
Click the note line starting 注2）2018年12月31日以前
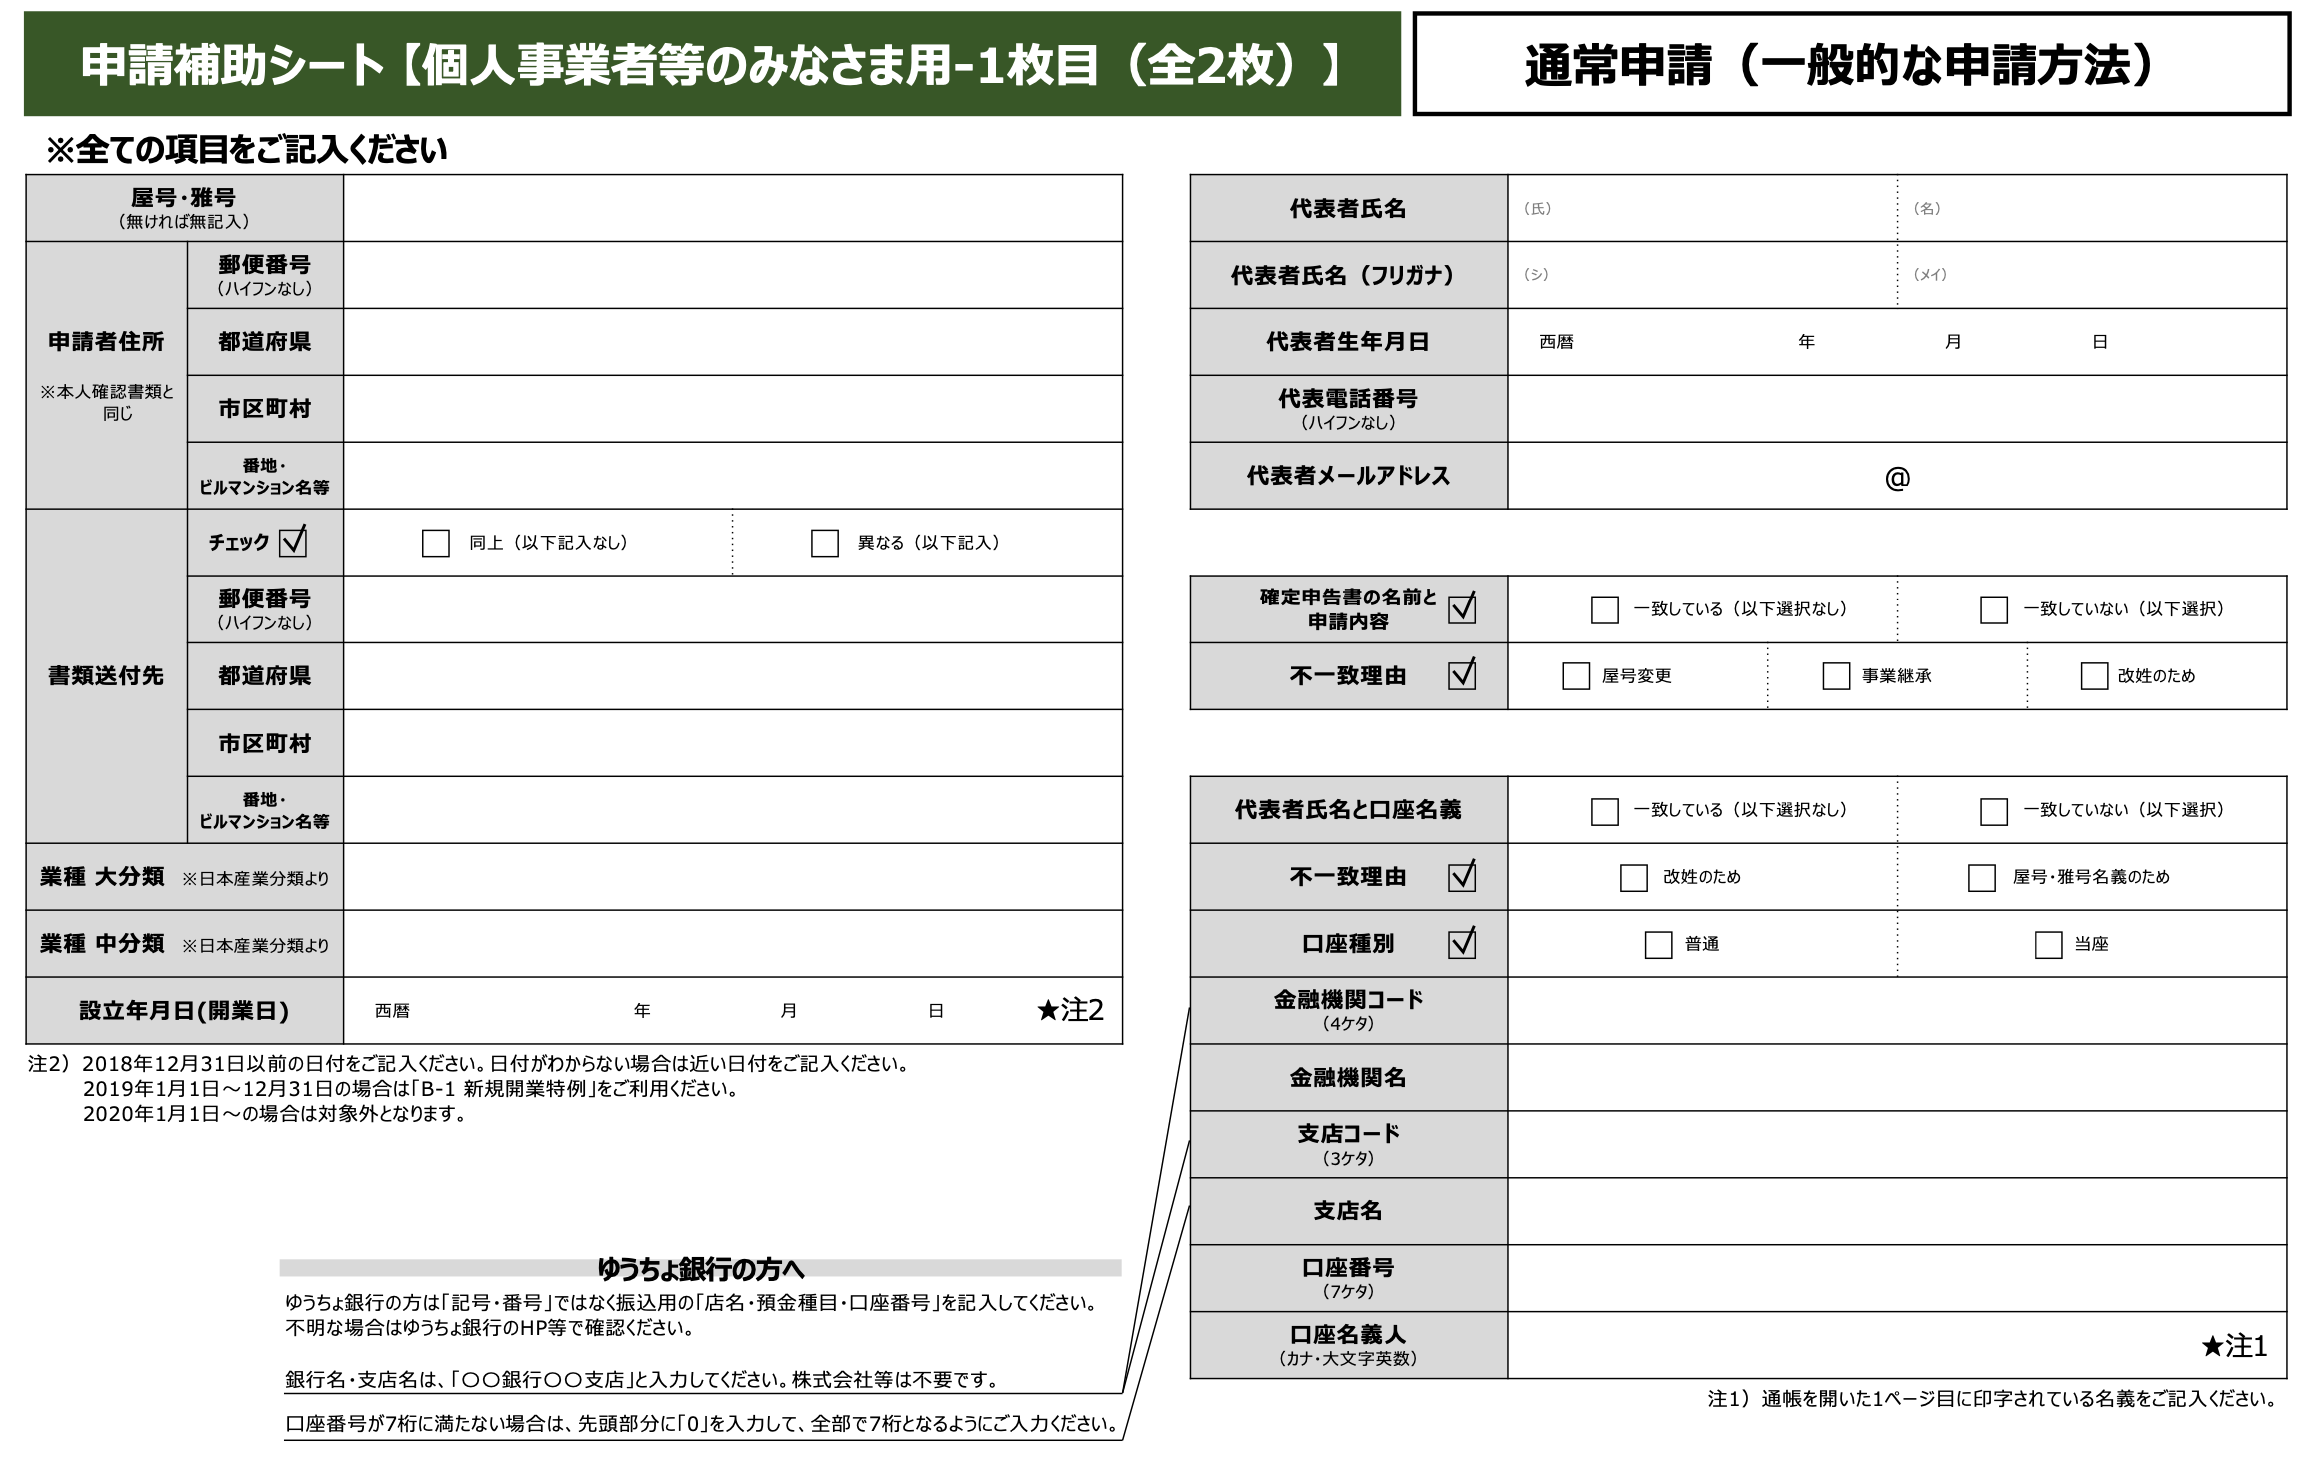tap(468, 1064)
